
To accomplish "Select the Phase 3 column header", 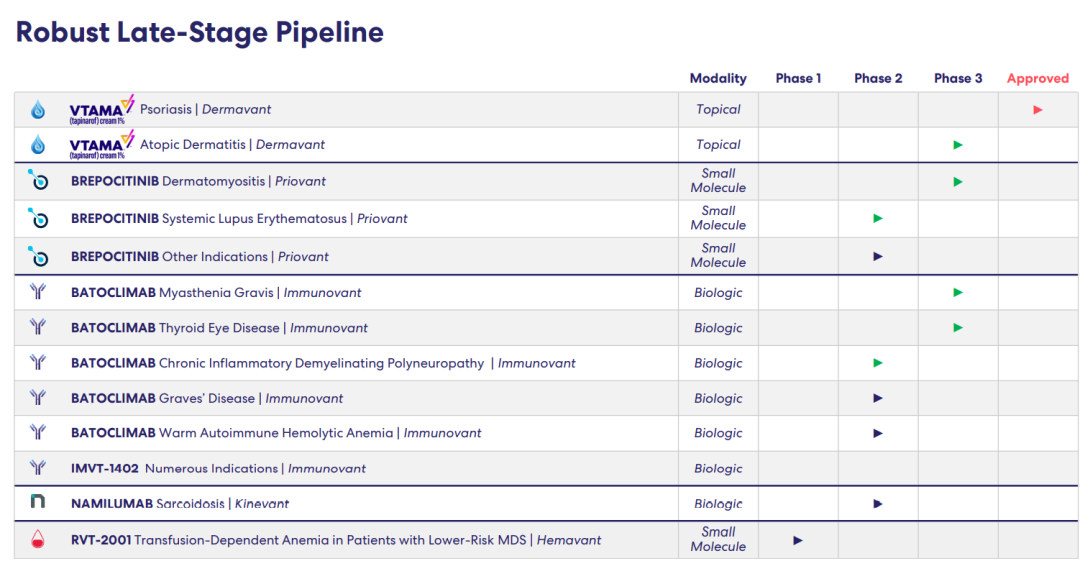I will [958, 78].
